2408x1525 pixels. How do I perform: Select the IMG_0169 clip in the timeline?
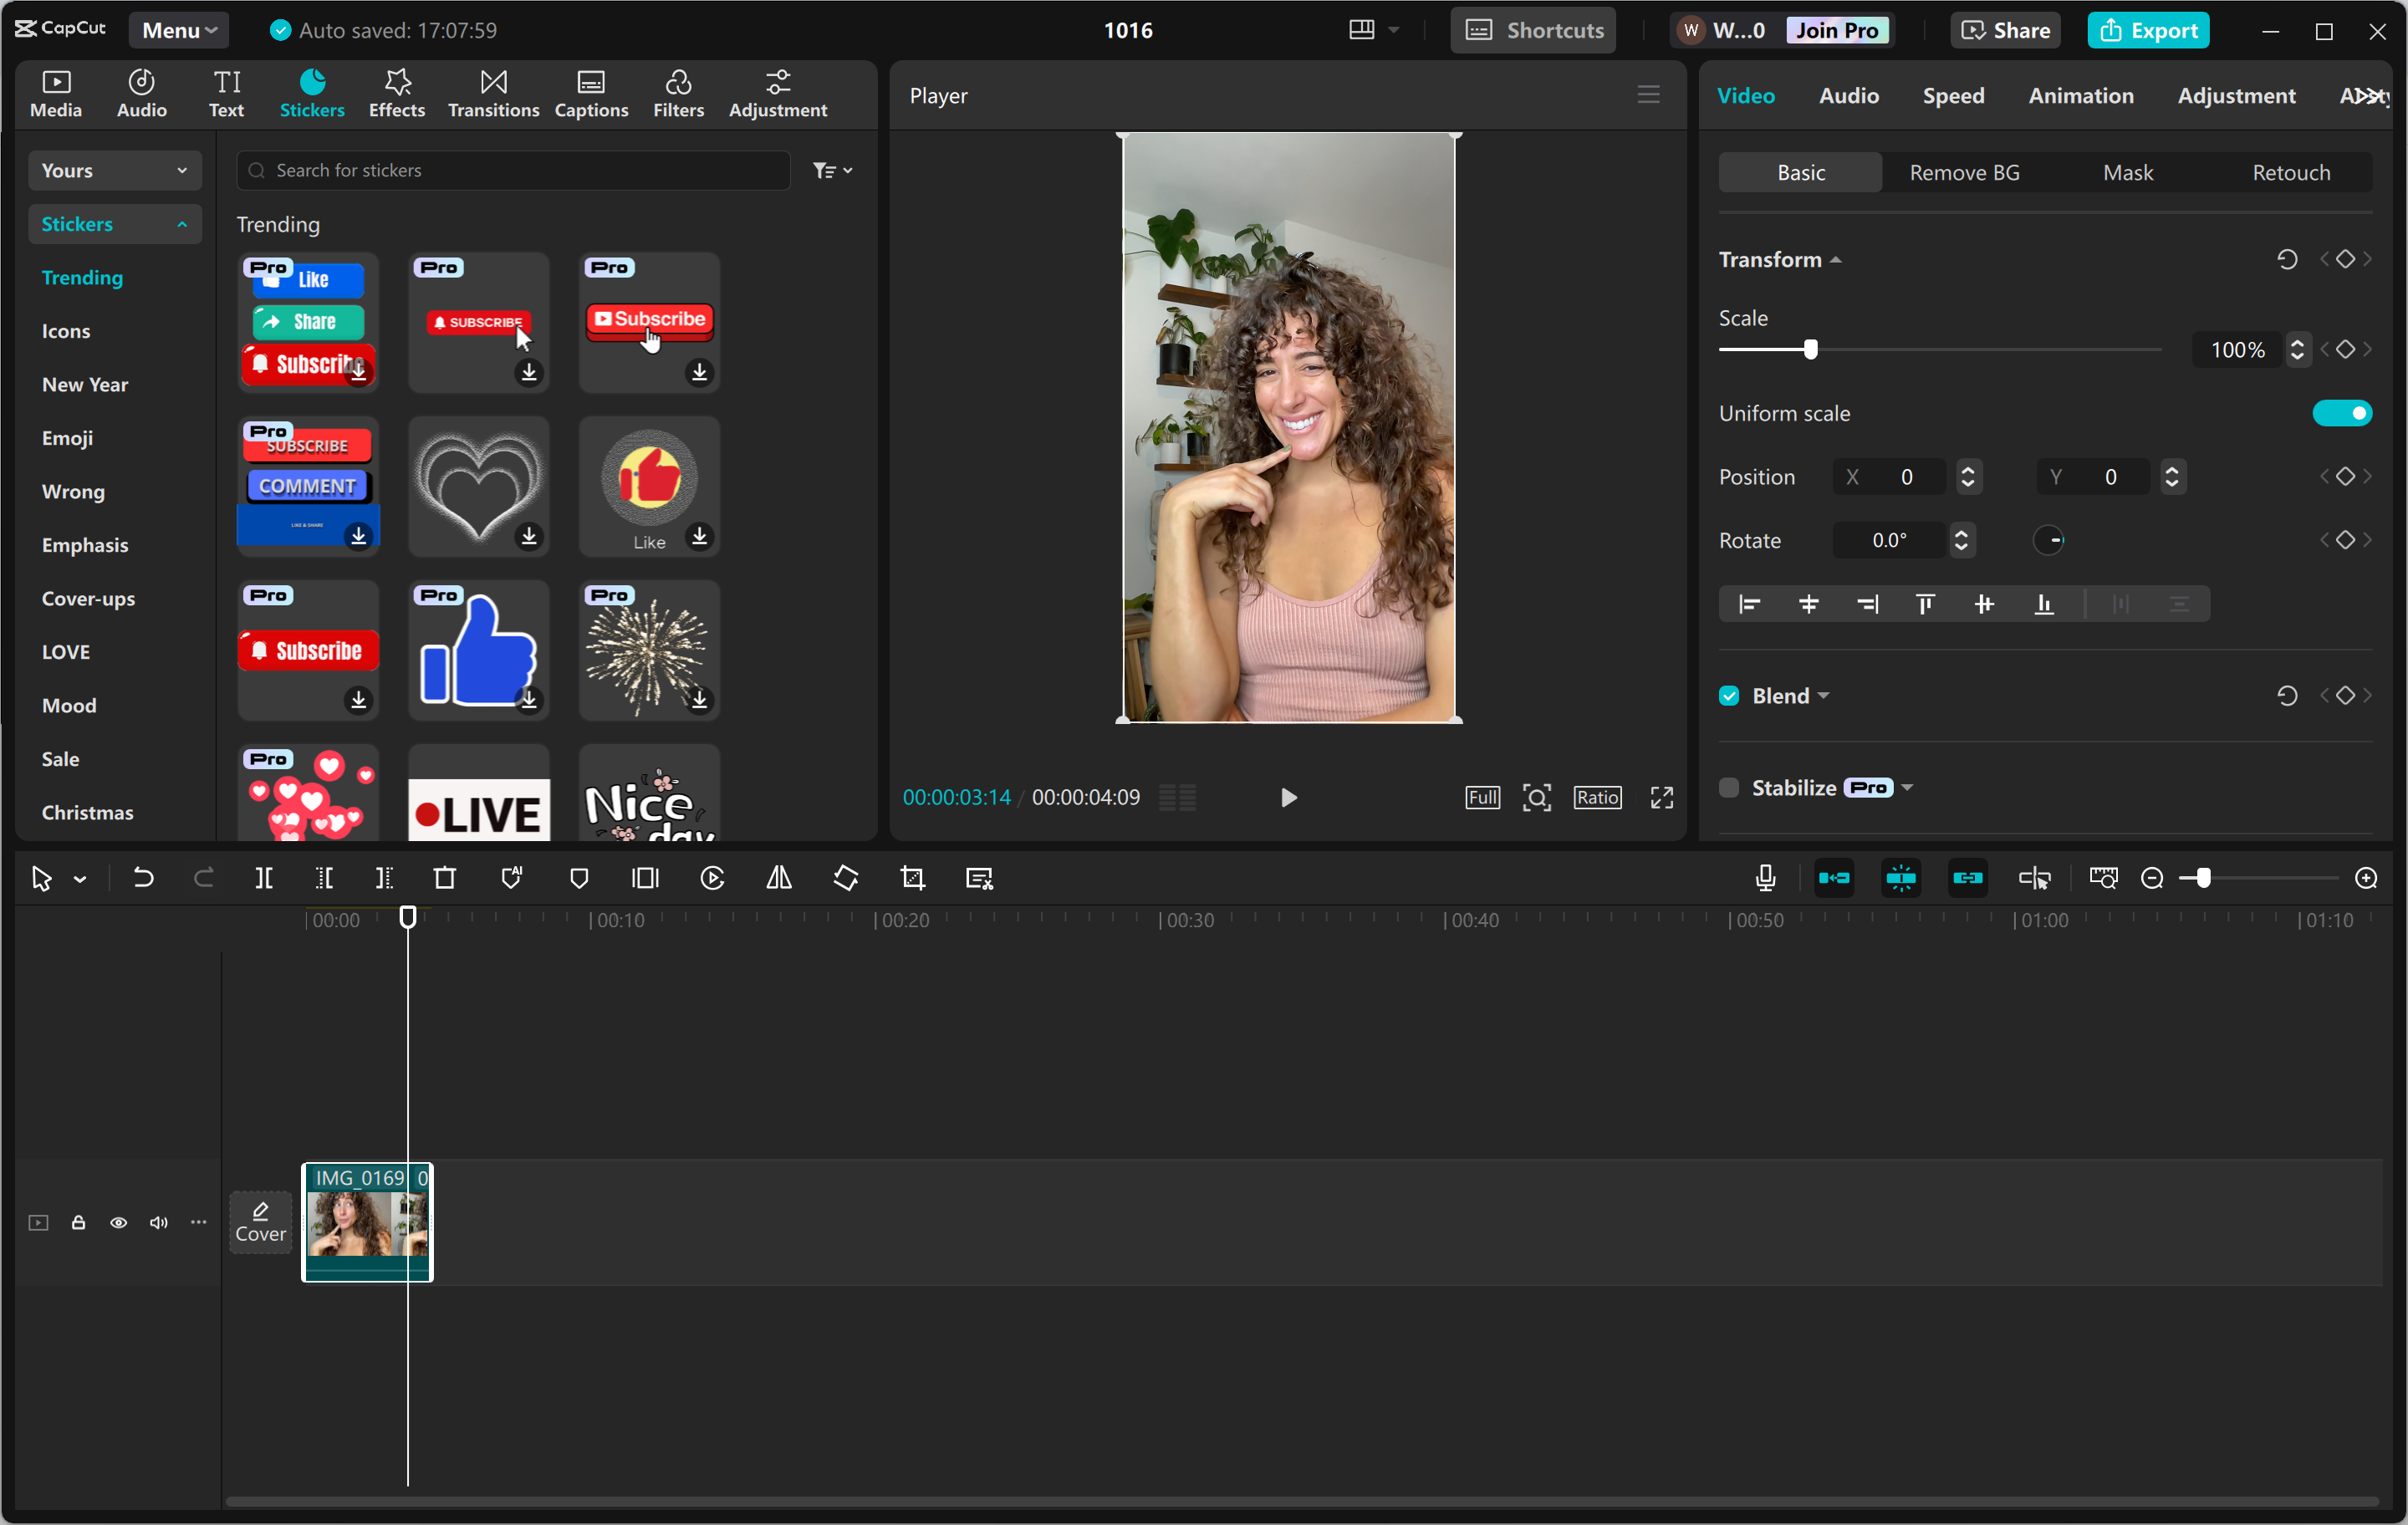(367, 1222)
